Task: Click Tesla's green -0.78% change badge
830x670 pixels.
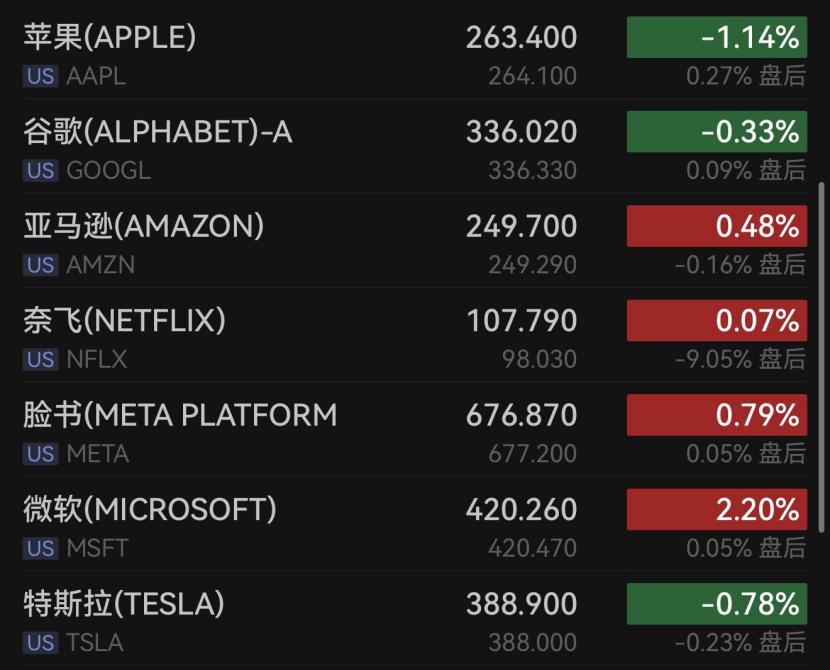Action: pyautogui.click(x=716, y=604)
